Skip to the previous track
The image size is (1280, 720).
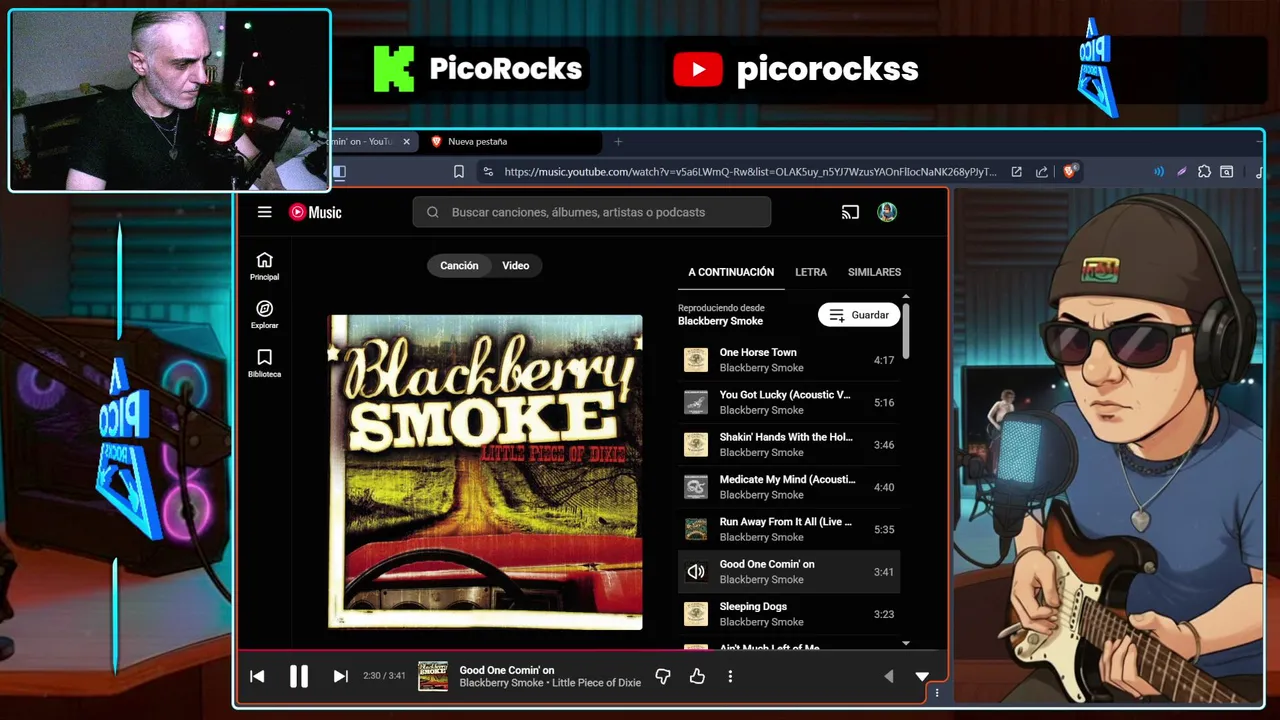(257, 676)
